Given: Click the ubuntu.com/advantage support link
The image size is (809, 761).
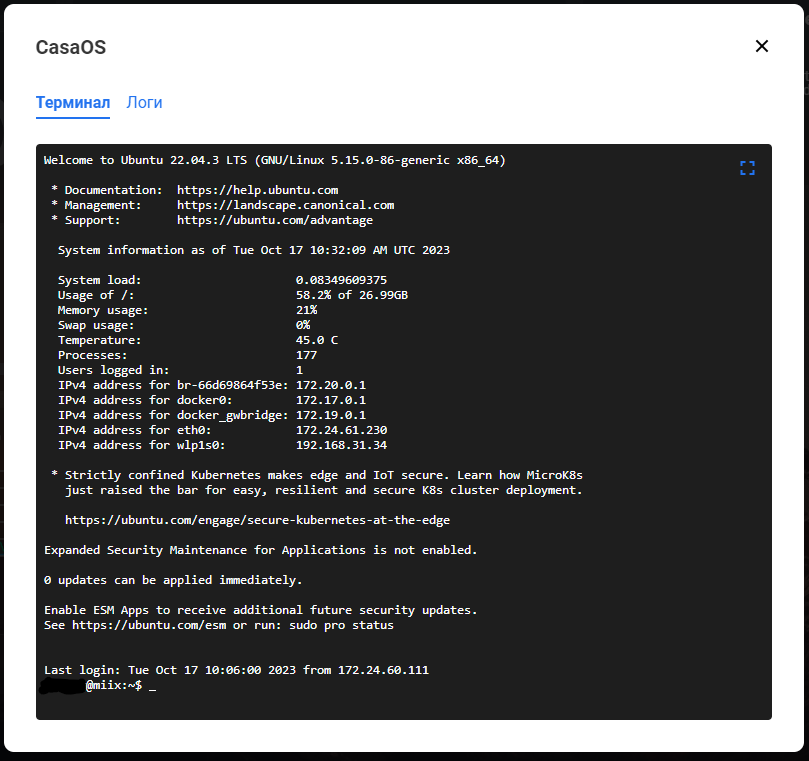Looking at the screenshot, I should [x=275, y=220].
